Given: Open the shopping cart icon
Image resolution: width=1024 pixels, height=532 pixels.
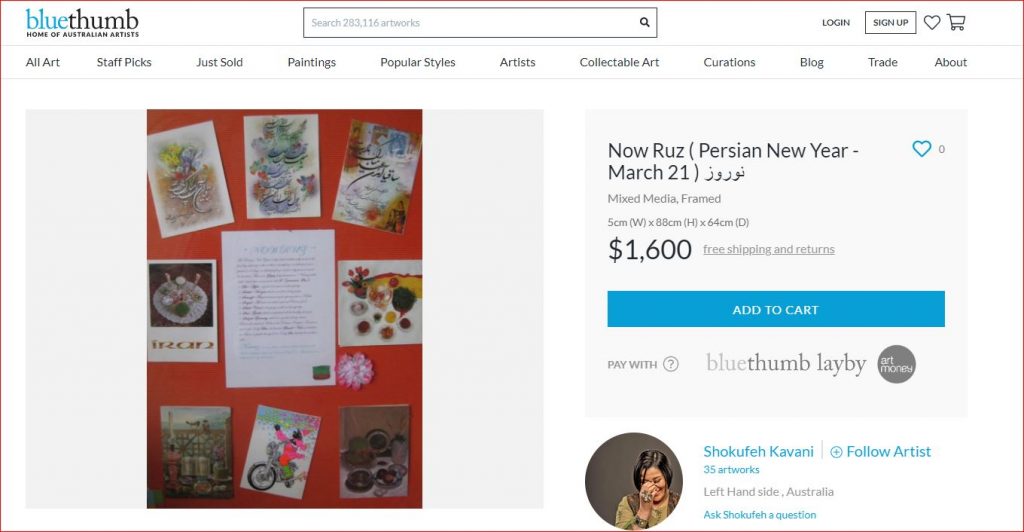Looking at the screenshot, I should click(x=956, y=22).
